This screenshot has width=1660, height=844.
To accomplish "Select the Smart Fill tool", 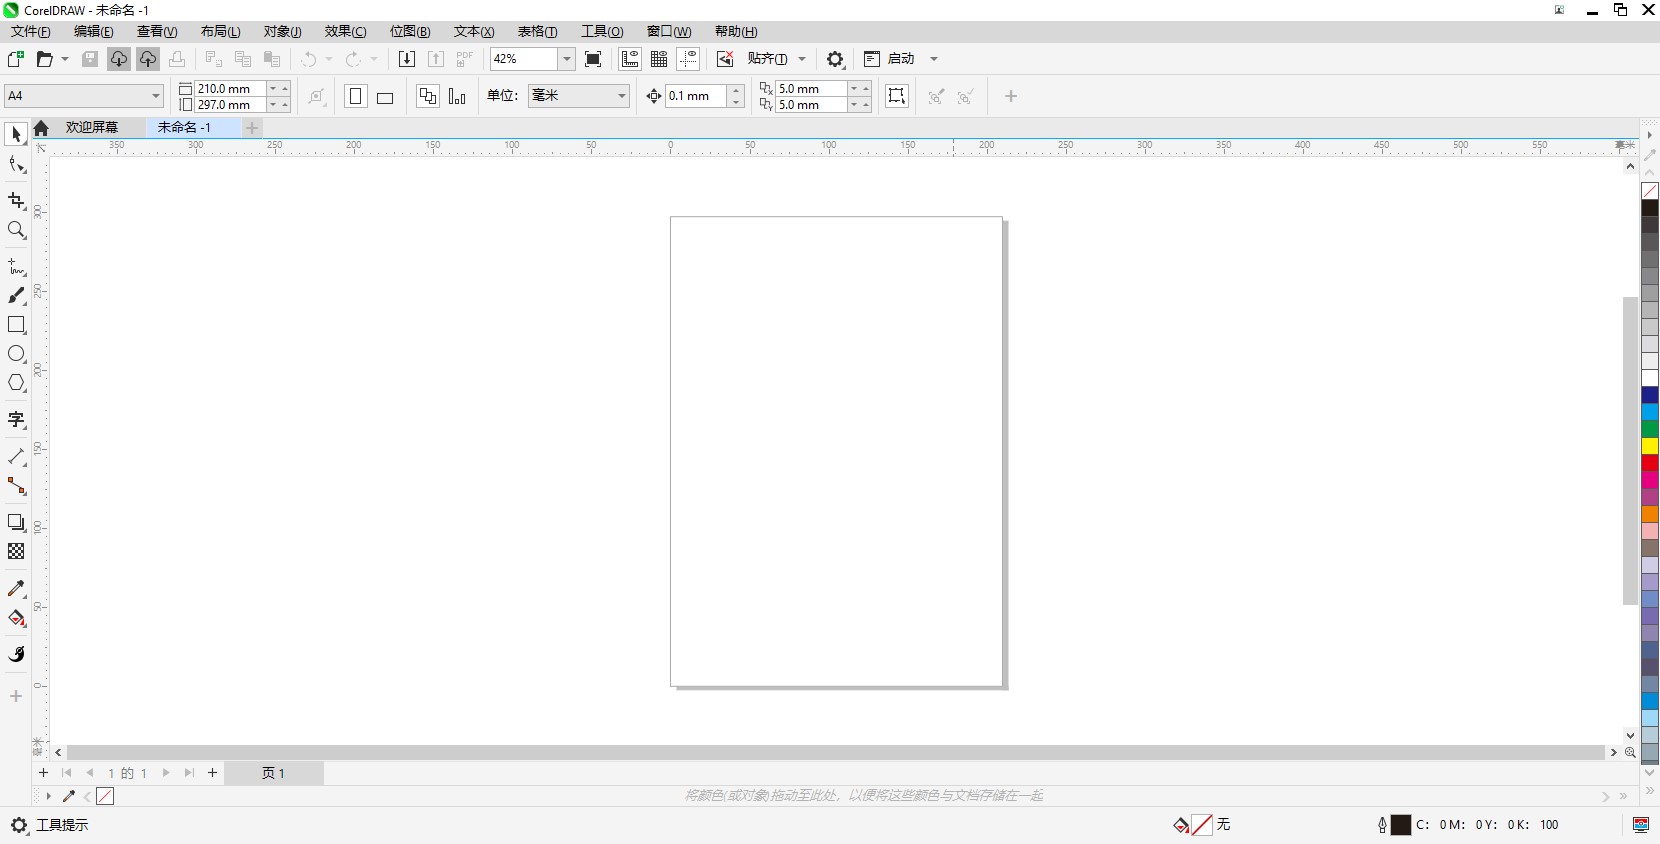I will point(16,655).
